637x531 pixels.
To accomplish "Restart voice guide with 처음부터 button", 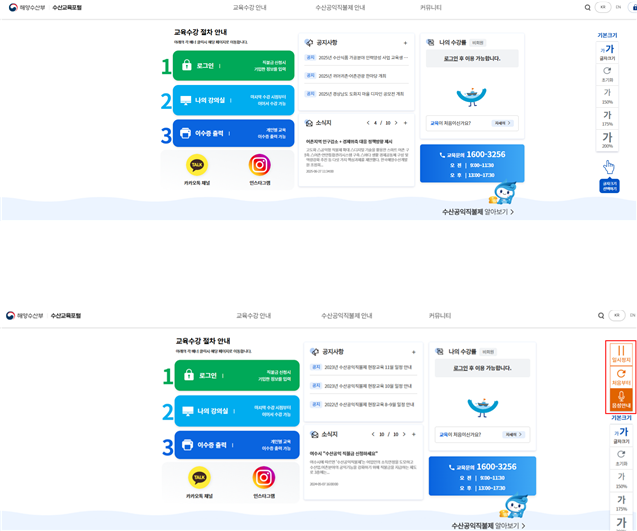I will coord(621,377).
